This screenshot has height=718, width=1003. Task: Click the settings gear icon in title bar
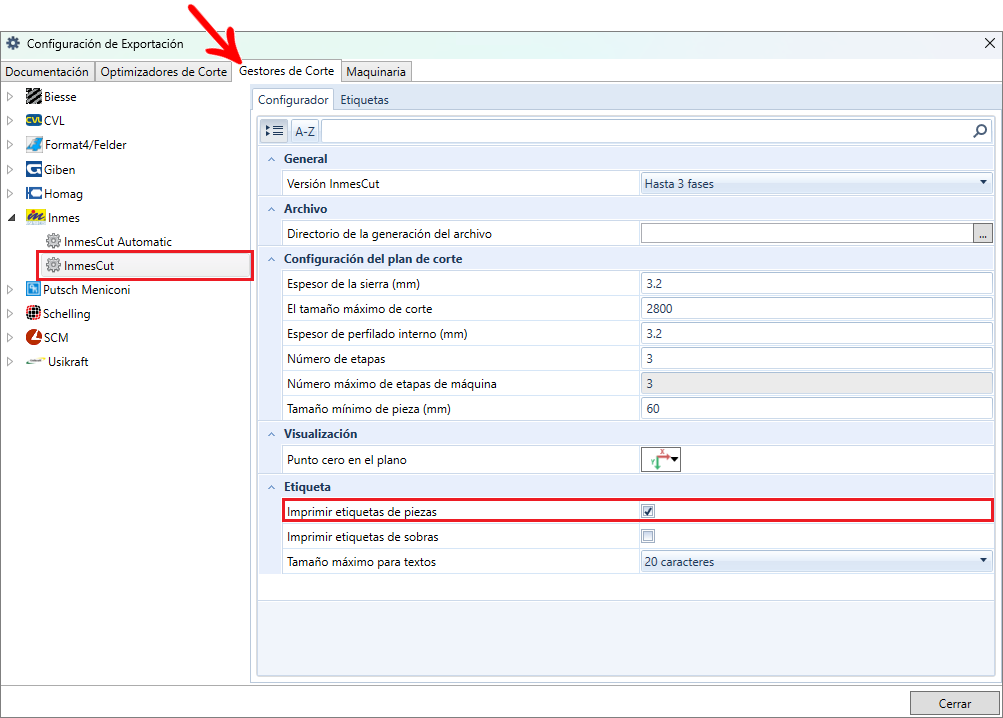(x=13, y=44)
